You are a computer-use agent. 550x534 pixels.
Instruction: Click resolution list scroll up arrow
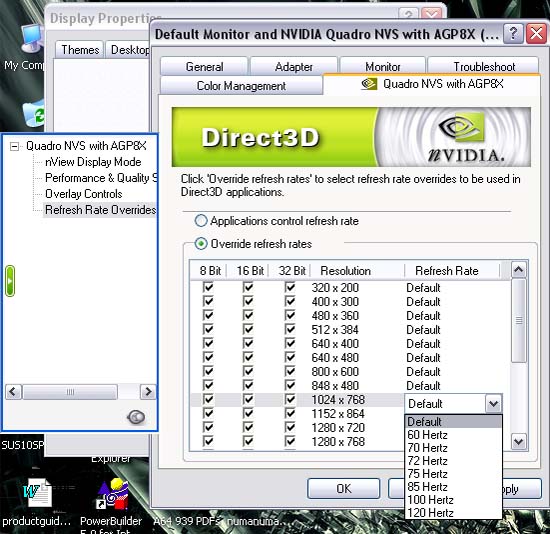[x=518, y=269]
